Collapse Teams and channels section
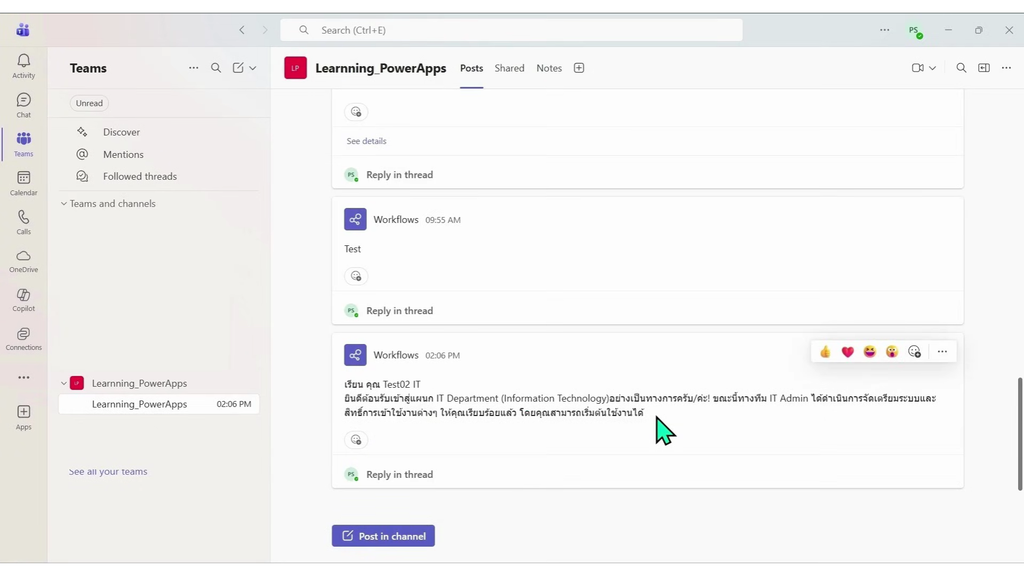The image size is (1024, 576). click(63, 204)
